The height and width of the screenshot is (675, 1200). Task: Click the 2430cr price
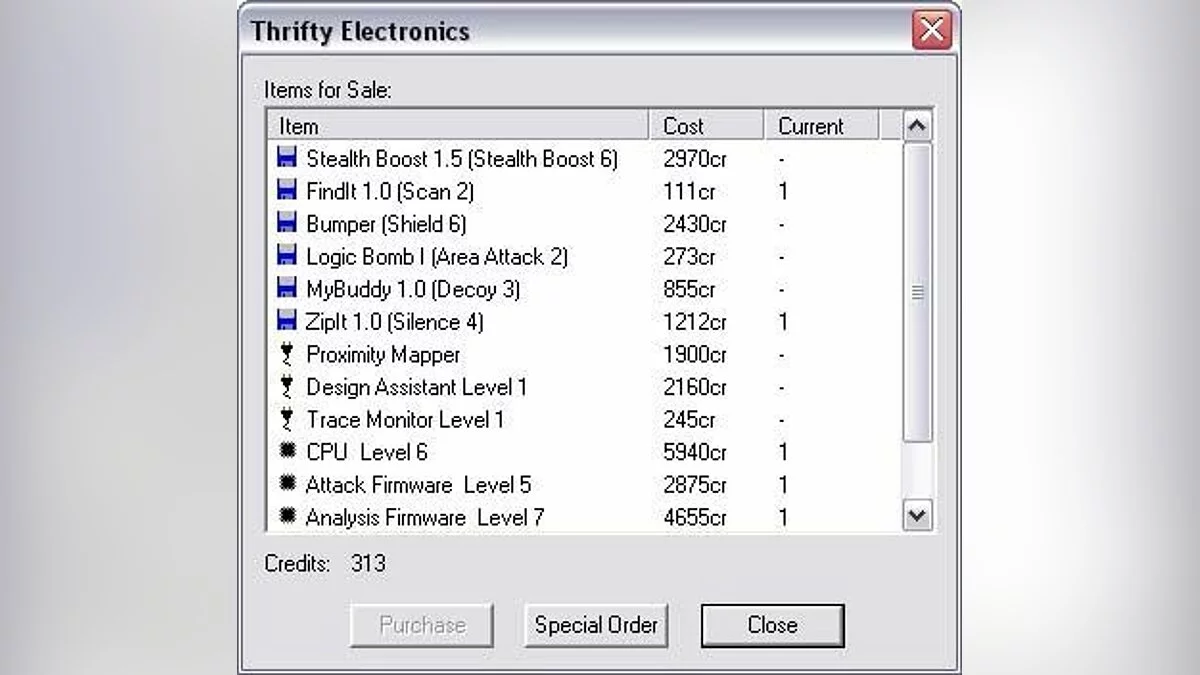[x=695, y=223]
